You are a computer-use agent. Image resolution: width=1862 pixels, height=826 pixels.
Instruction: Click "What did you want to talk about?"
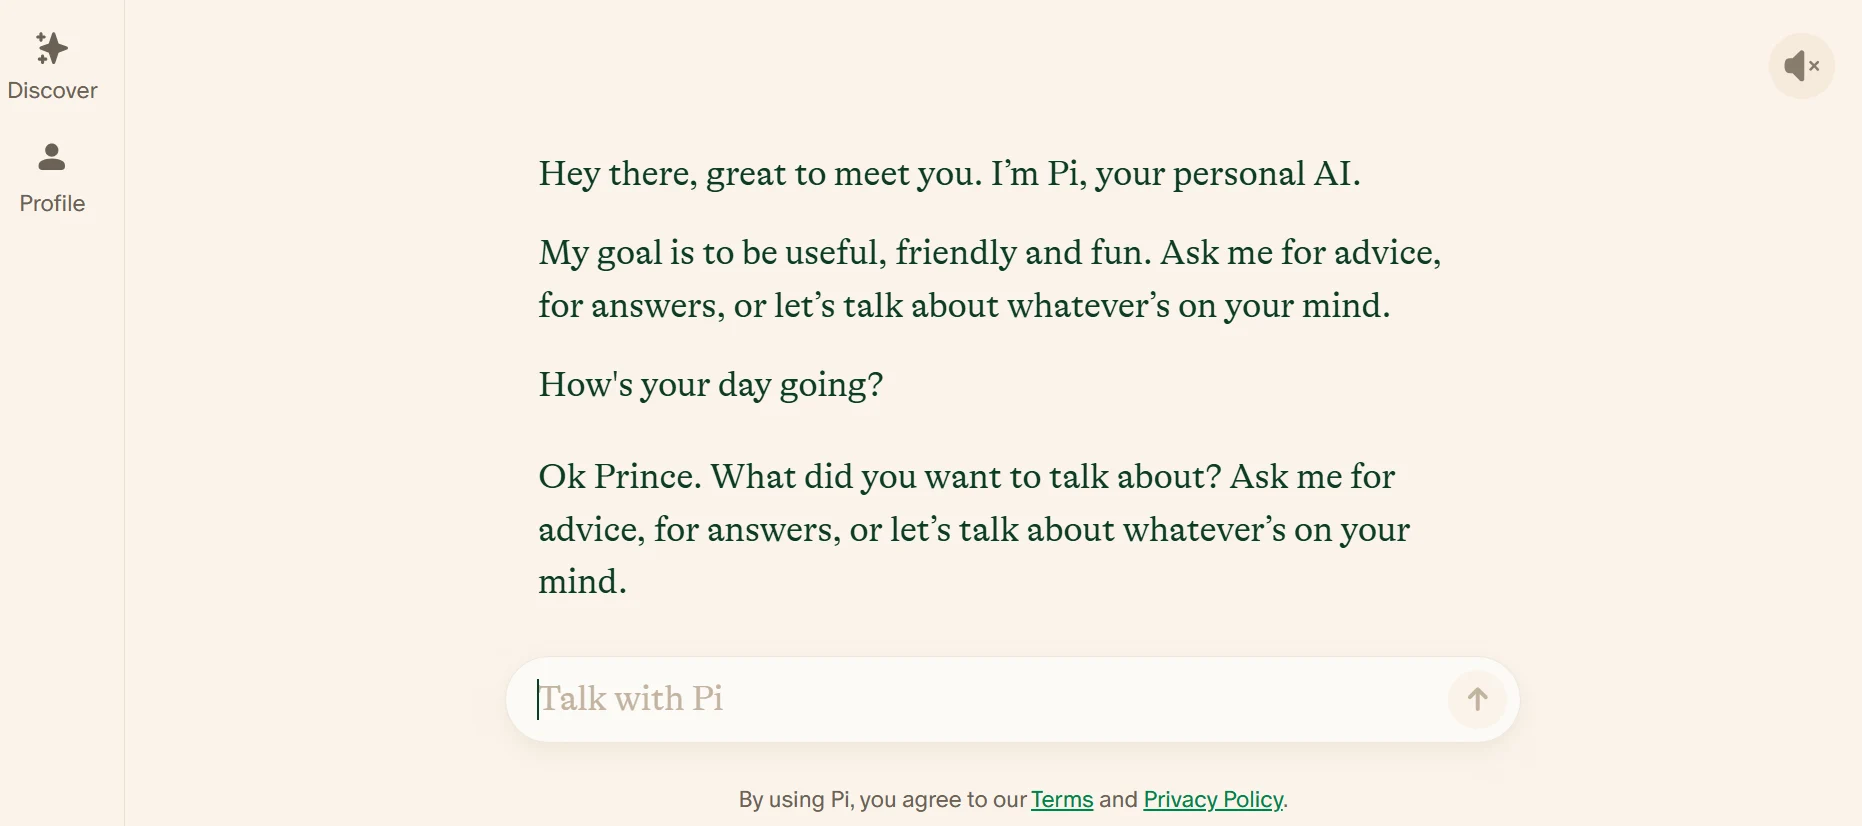(x=966, y=477)
